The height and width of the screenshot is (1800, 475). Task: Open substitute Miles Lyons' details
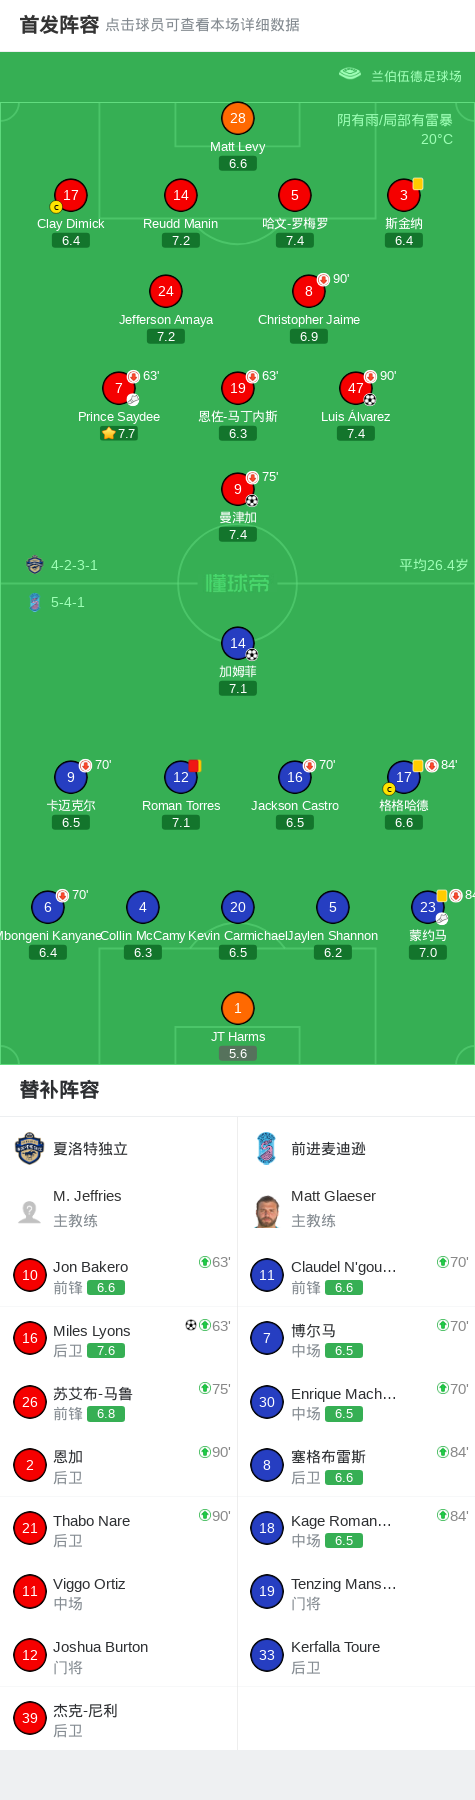point(119,1338)
